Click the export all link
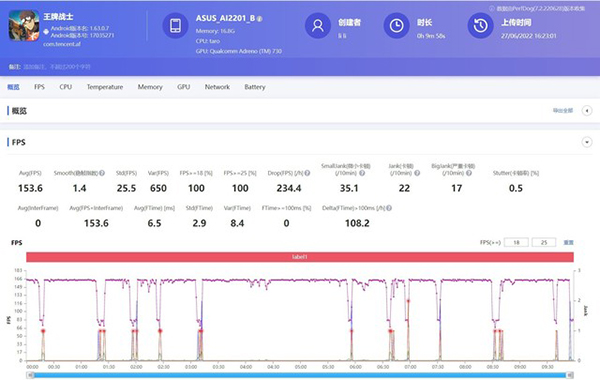Viewport: 600px width, 380px height. click(x=562, y=111)
